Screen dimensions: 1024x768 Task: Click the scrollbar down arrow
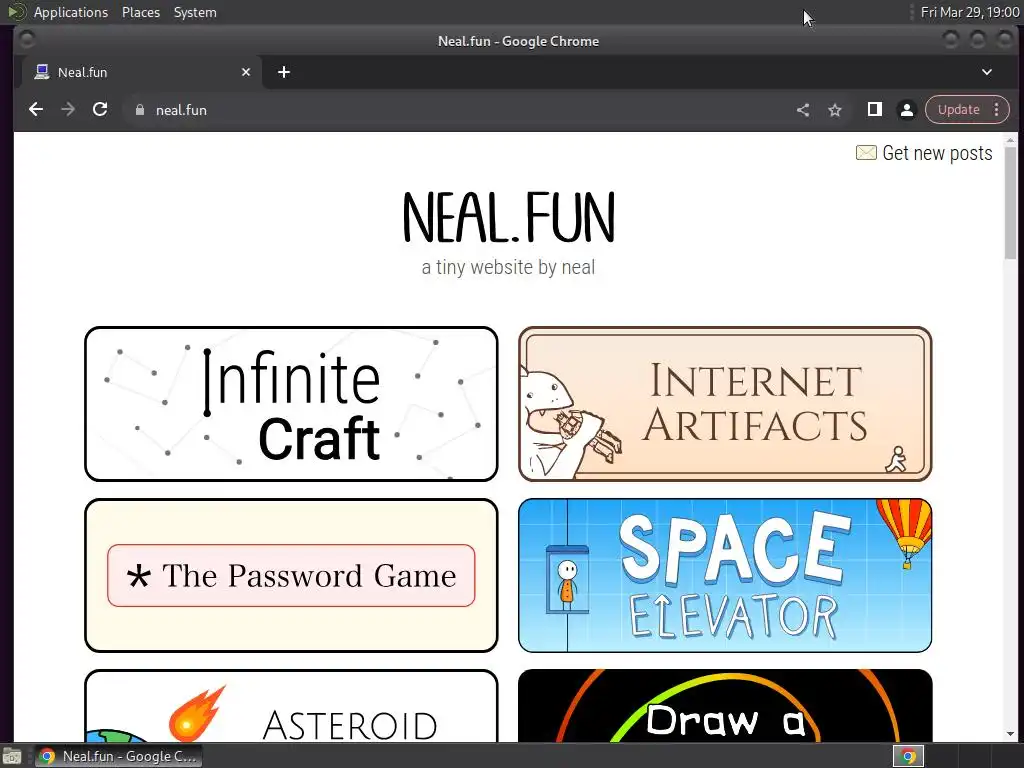[x=1010, y=735]
